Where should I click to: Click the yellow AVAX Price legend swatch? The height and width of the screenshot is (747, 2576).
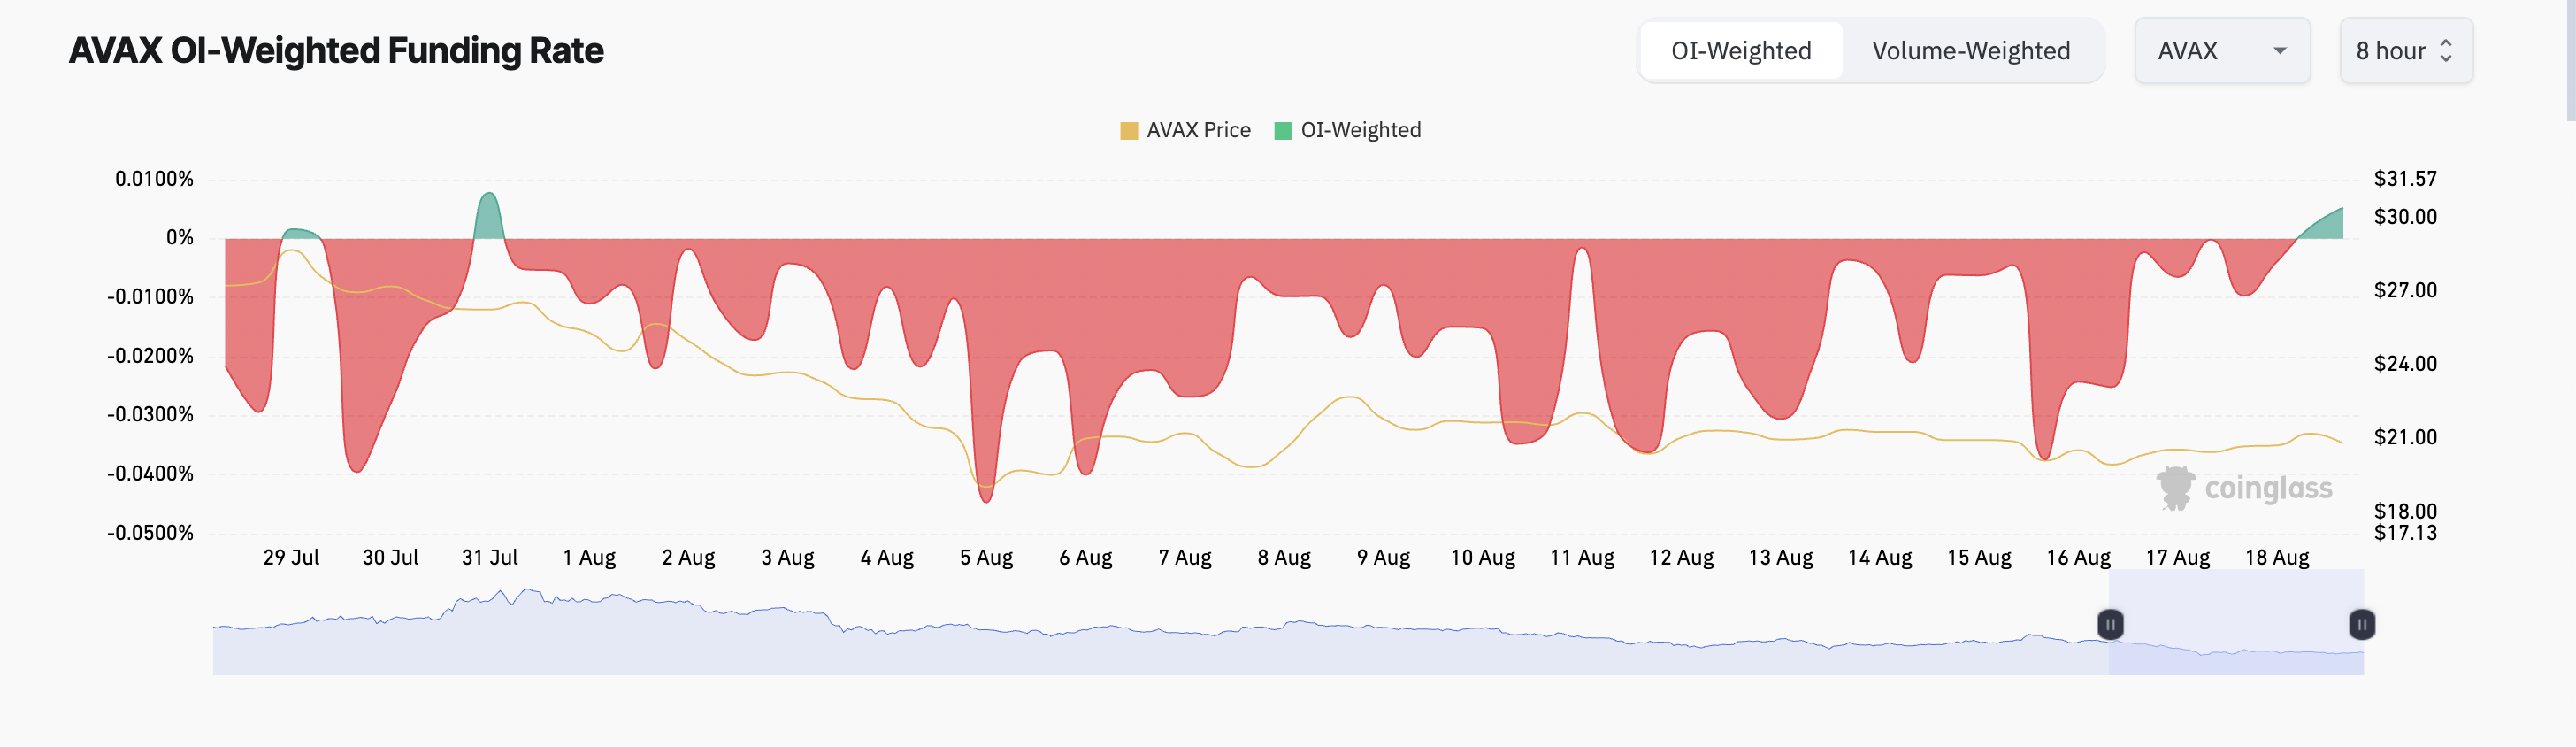(x=1129, y=131)
